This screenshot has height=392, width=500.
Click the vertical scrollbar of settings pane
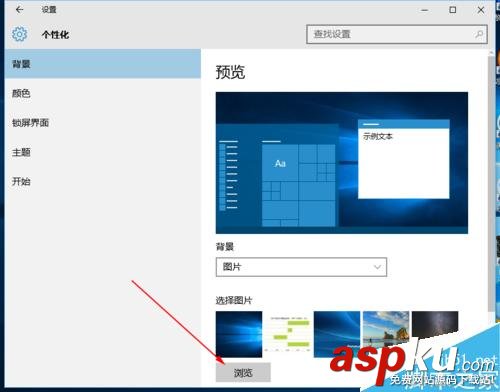[x=491, y=183]
